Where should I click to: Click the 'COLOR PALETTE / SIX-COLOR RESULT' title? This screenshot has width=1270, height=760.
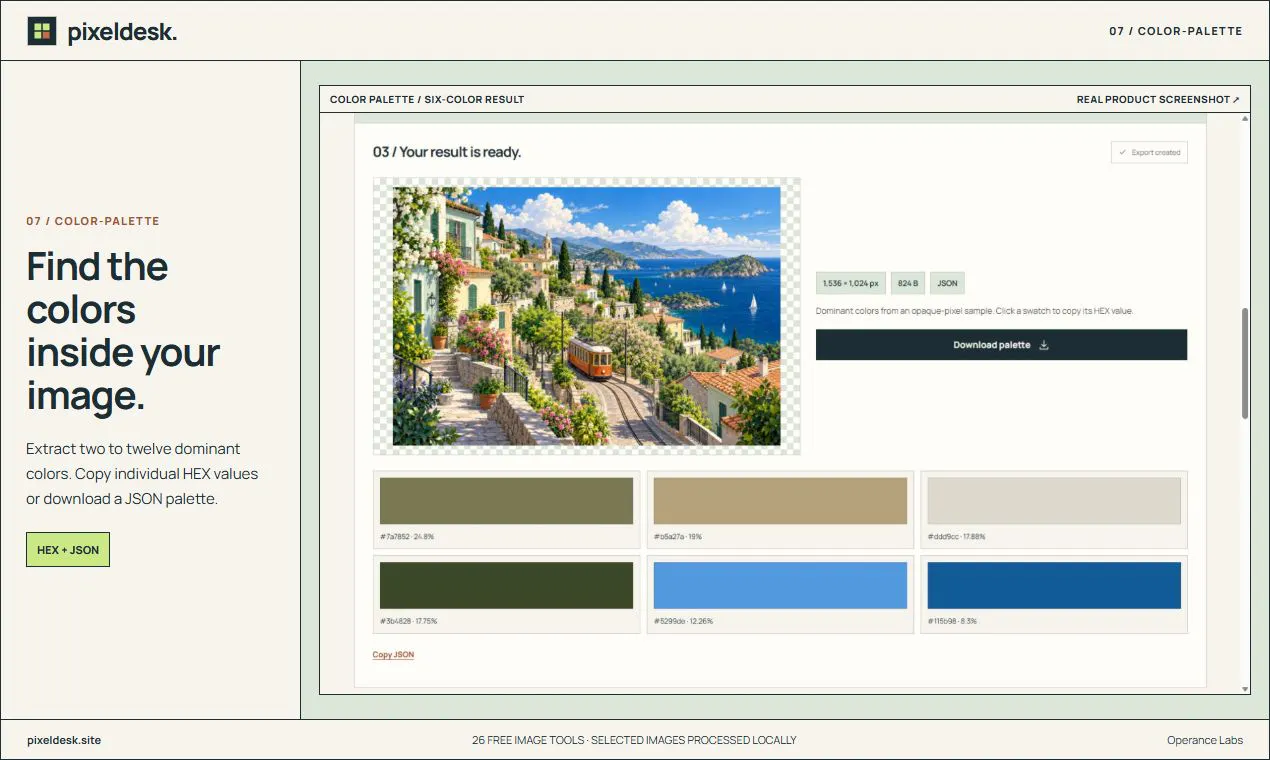click(427, 100)
